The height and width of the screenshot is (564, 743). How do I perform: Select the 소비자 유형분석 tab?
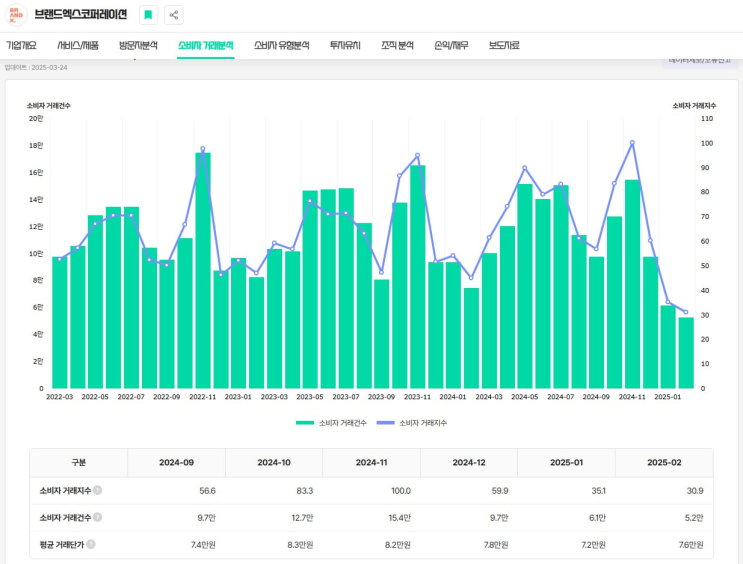point(281,46)
